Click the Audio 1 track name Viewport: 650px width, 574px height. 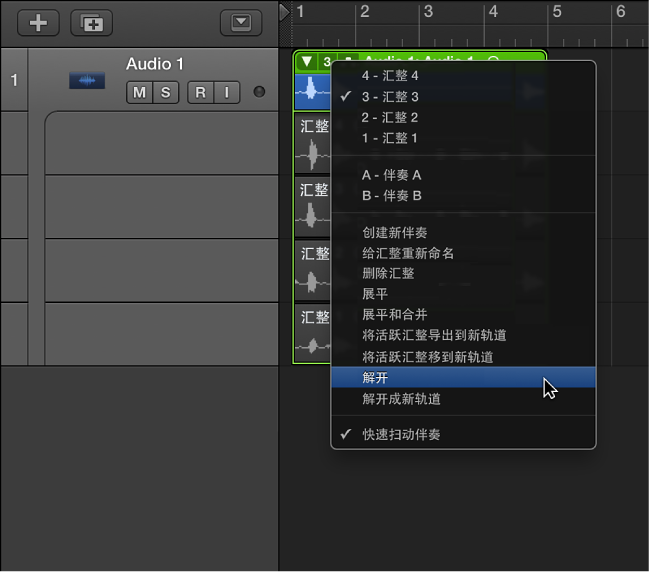click(155, 64)
